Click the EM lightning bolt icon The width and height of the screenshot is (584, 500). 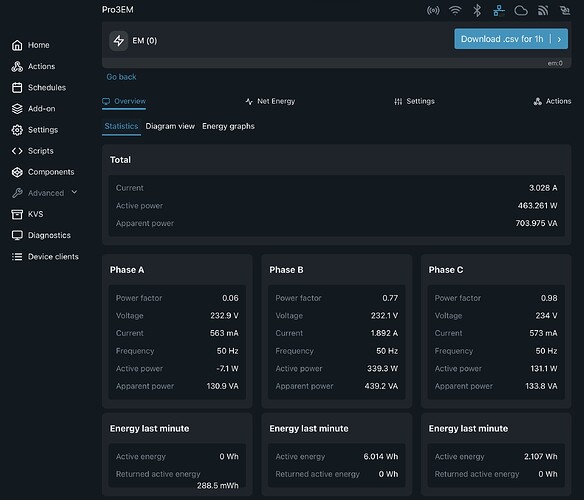point(119,41)
